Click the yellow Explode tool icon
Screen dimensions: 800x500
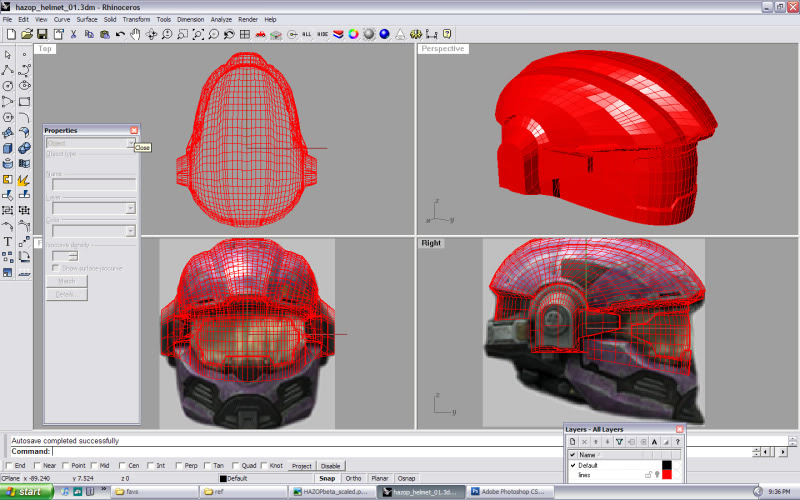(24, 179)
